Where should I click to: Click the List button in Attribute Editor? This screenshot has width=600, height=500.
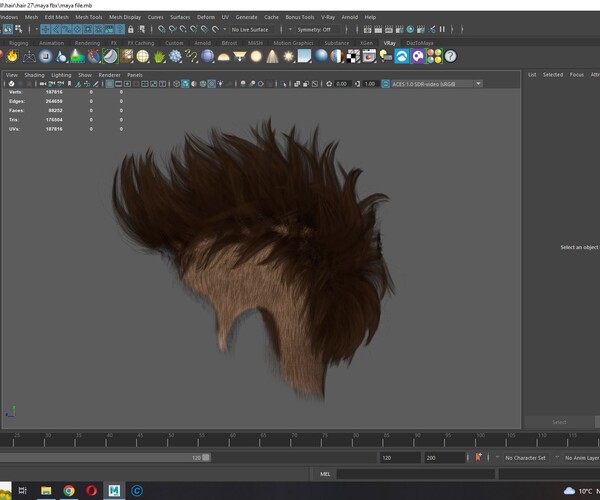coord(532,75)
